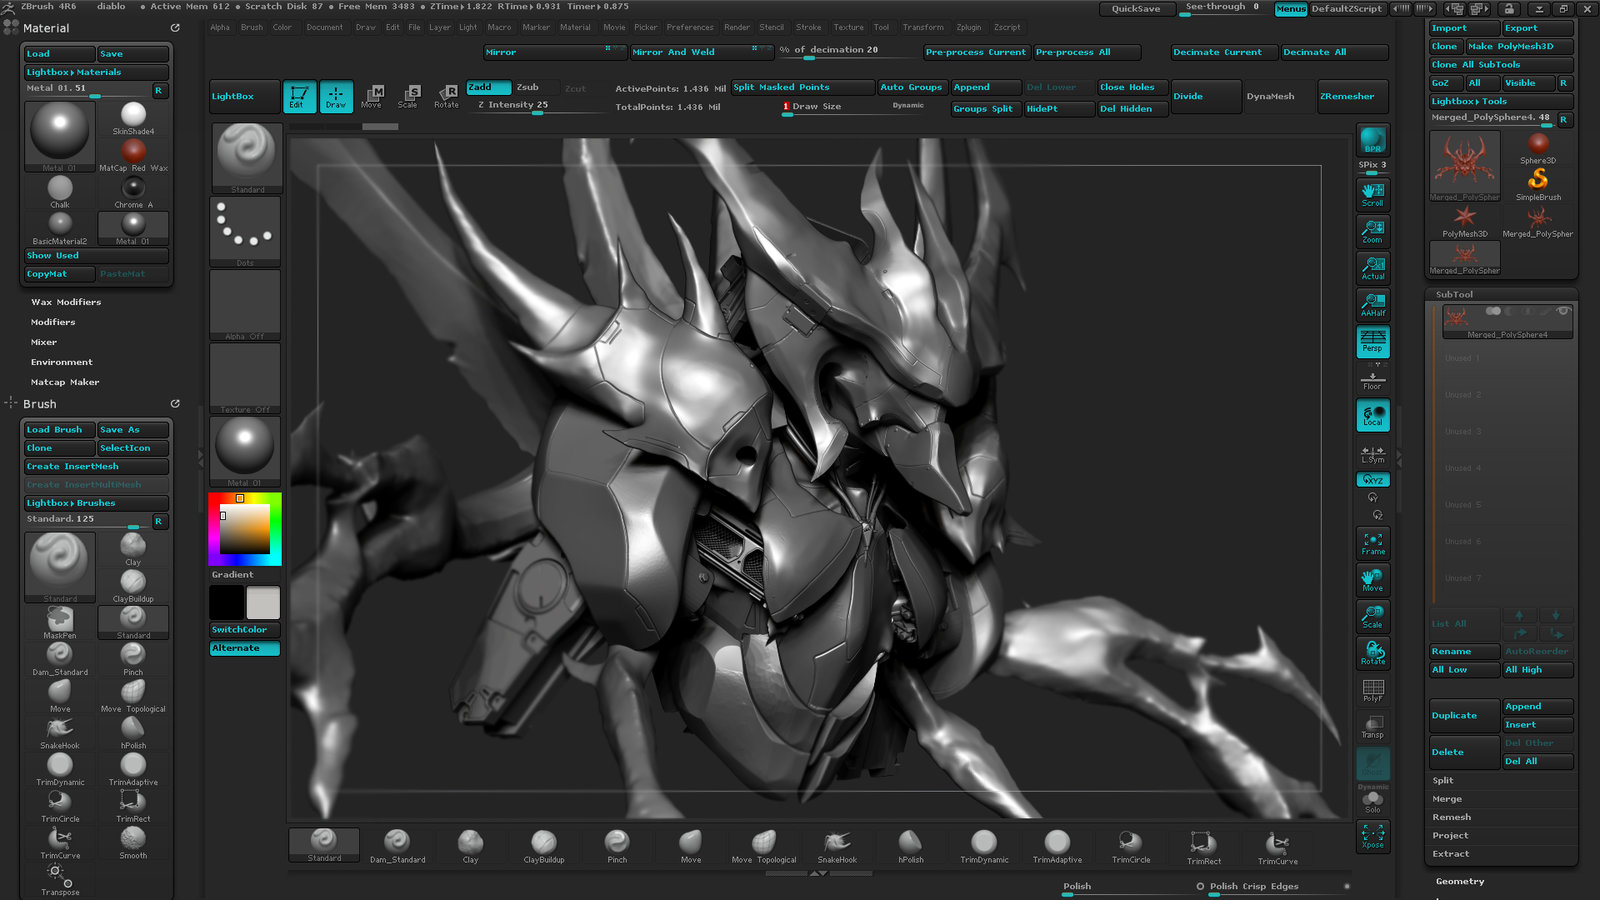1600x900 pixels.
Task: Select the SkinShade4 material
Action: click(x=133, y=118)
